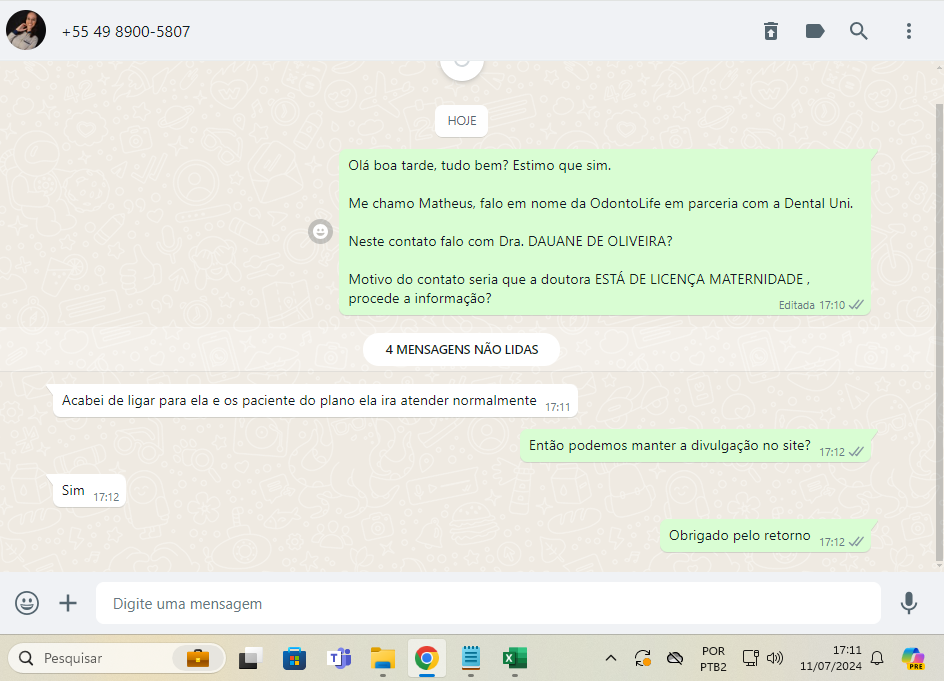
Task: Click the 4 MENSAGENS NÃO LIDAS banner
Action: click(461, 350)
